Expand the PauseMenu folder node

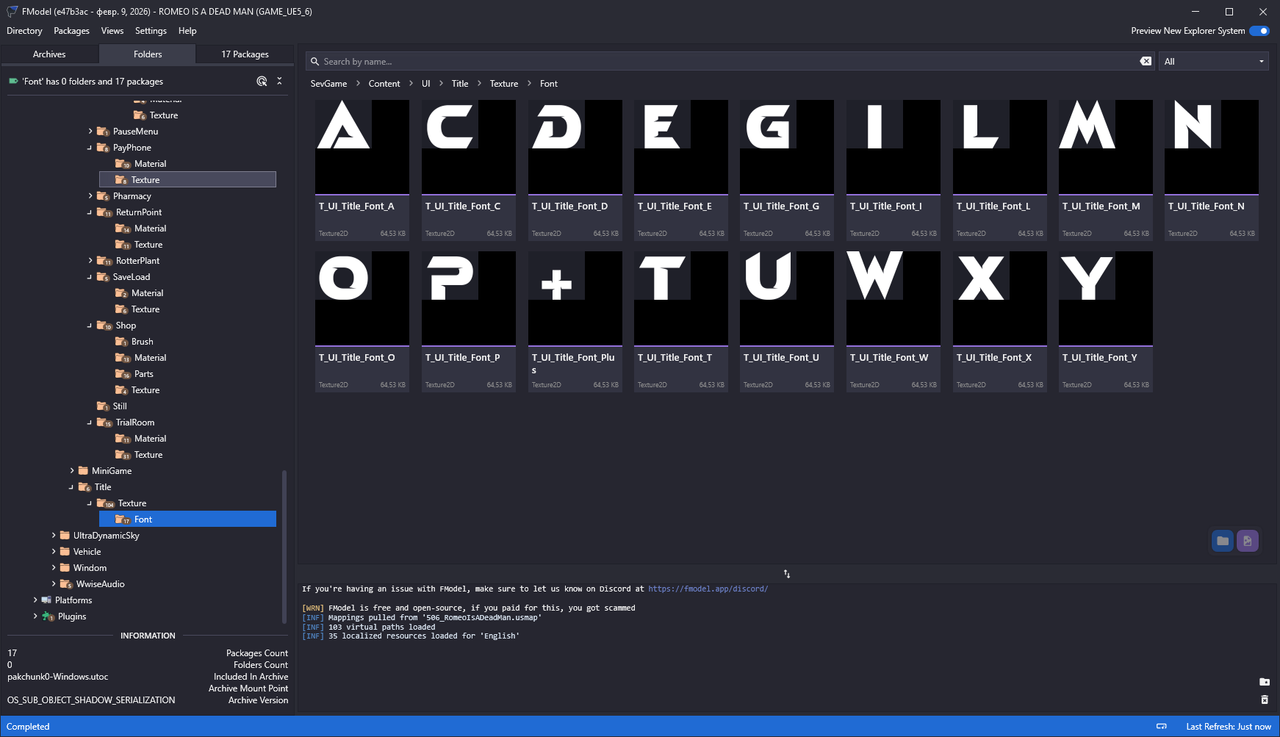coord(90,131)
